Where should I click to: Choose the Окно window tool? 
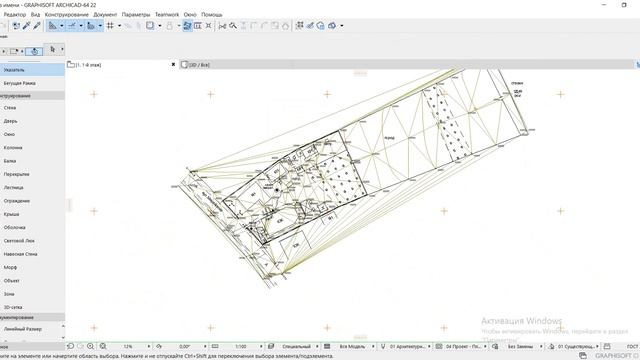click(32, 134)
